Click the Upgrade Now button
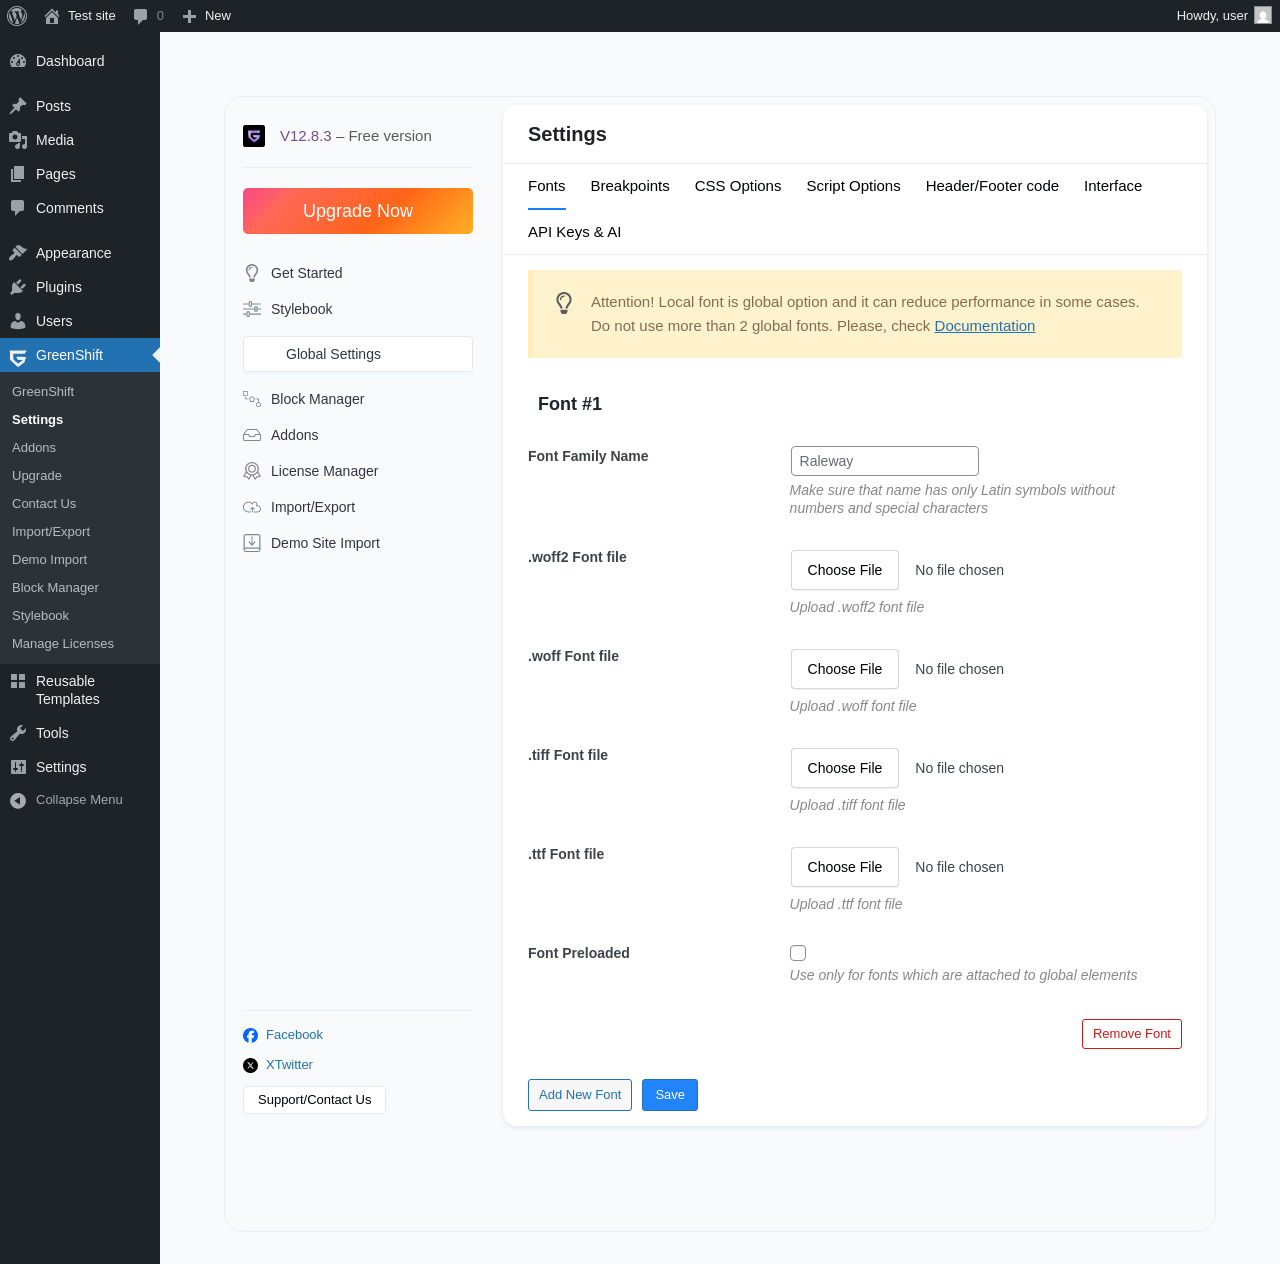 (358, 211)
